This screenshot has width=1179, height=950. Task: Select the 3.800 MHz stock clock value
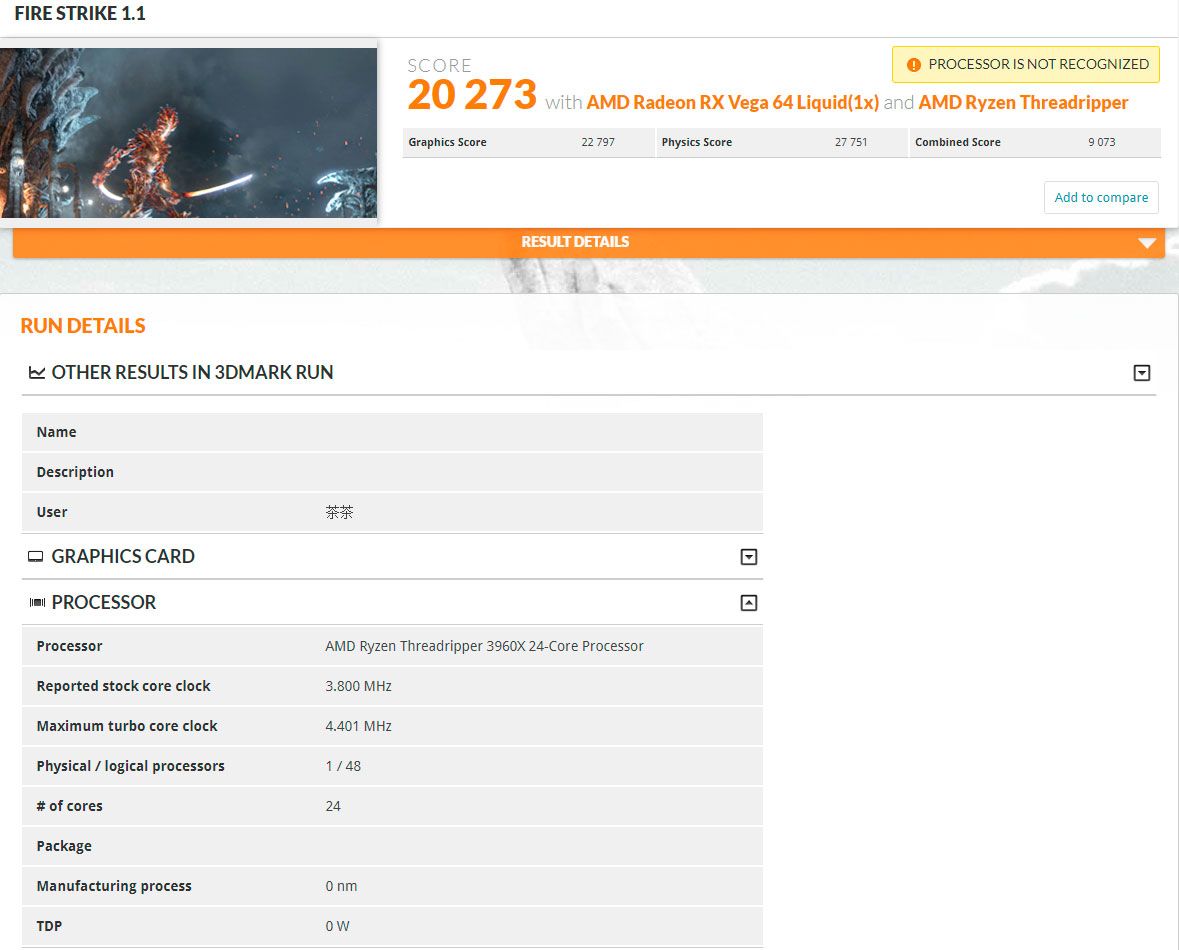[x=358, y=686]
